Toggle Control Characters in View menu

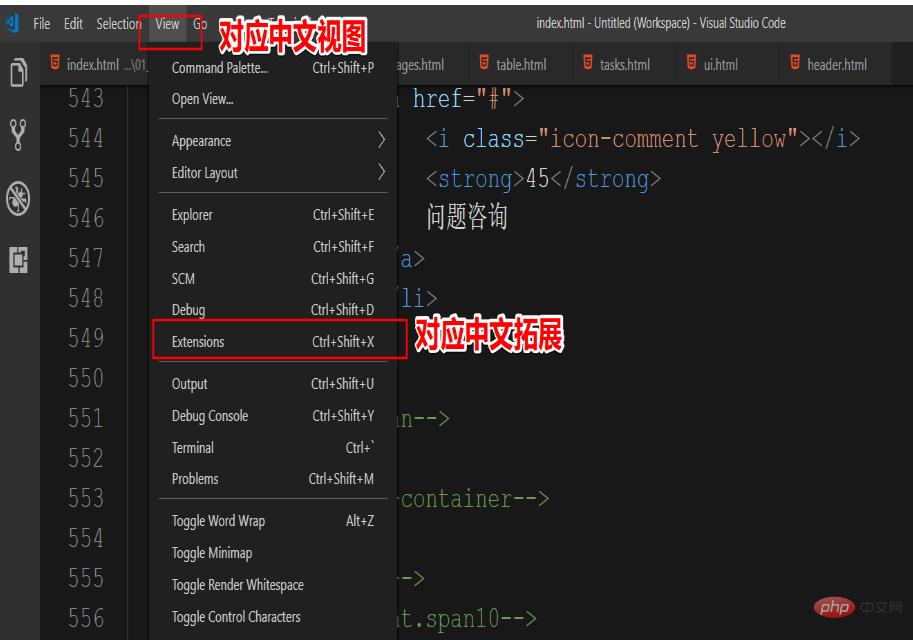tap(236, 617)
